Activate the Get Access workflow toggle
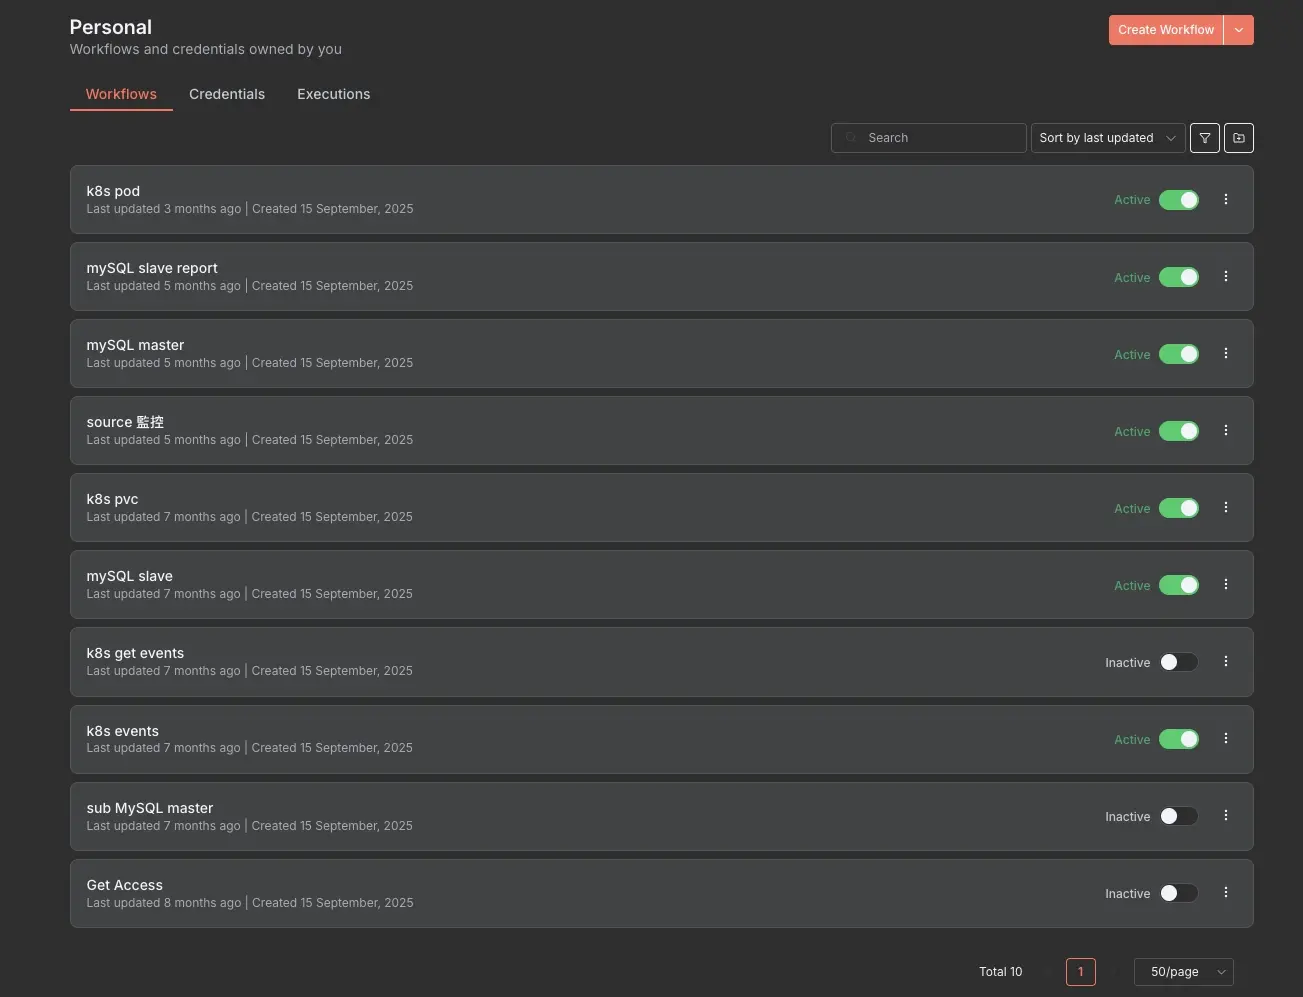Image resolution: width=1303 pixels, height=997 pixels. (1178, 893)
